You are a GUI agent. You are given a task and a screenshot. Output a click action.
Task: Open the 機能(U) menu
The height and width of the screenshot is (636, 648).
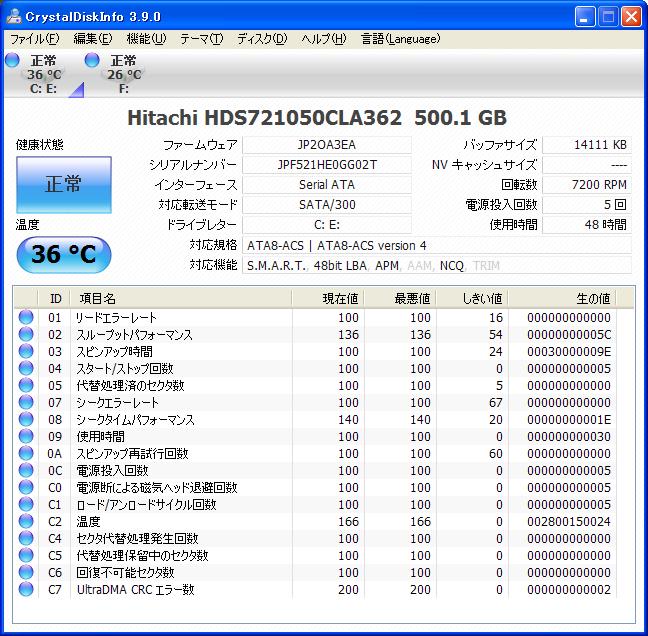click(146, 39)
